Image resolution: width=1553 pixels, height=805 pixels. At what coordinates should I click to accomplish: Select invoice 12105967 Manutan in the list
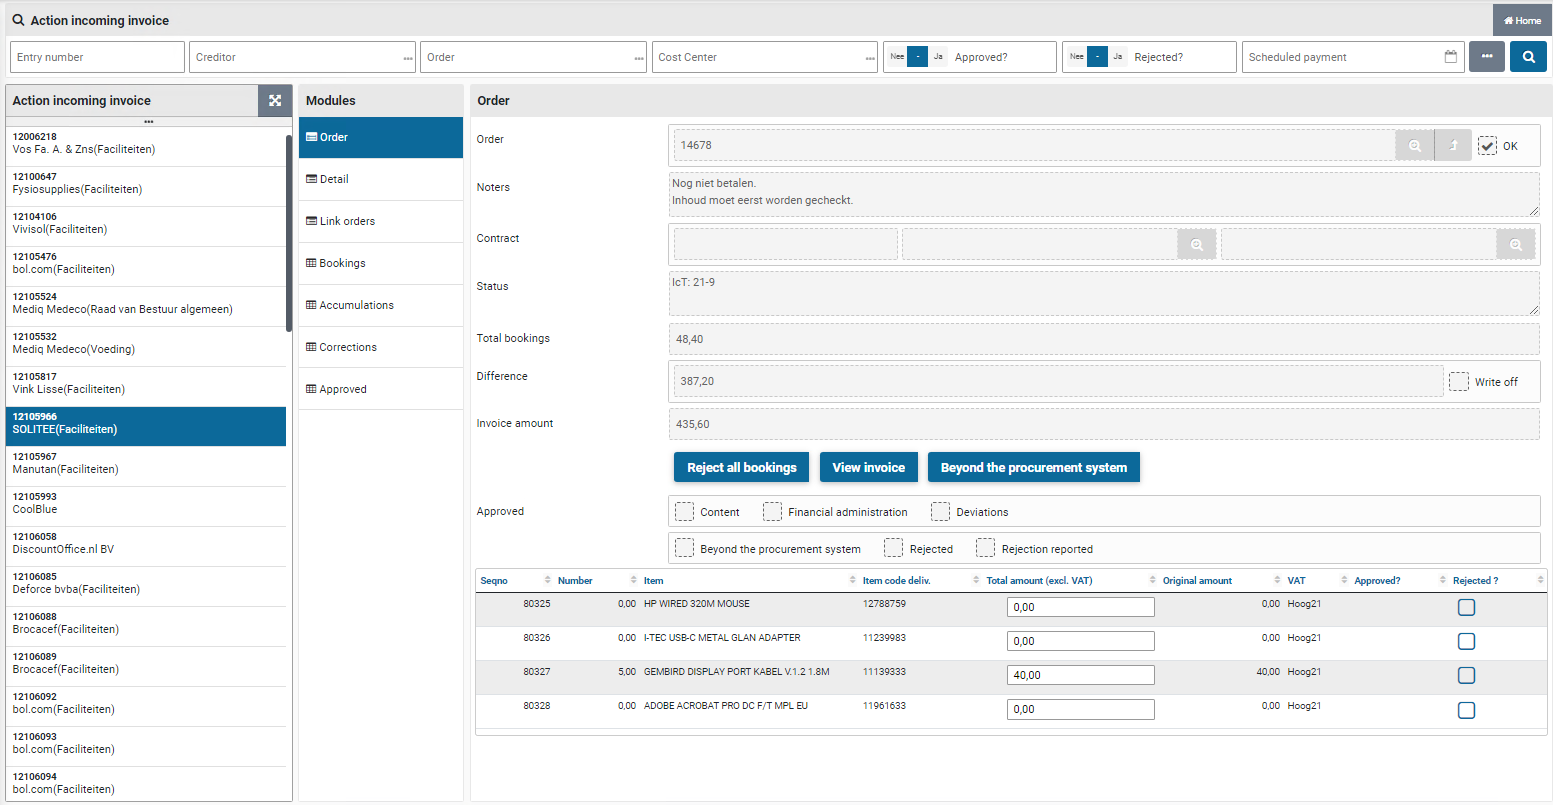(146, 463)
